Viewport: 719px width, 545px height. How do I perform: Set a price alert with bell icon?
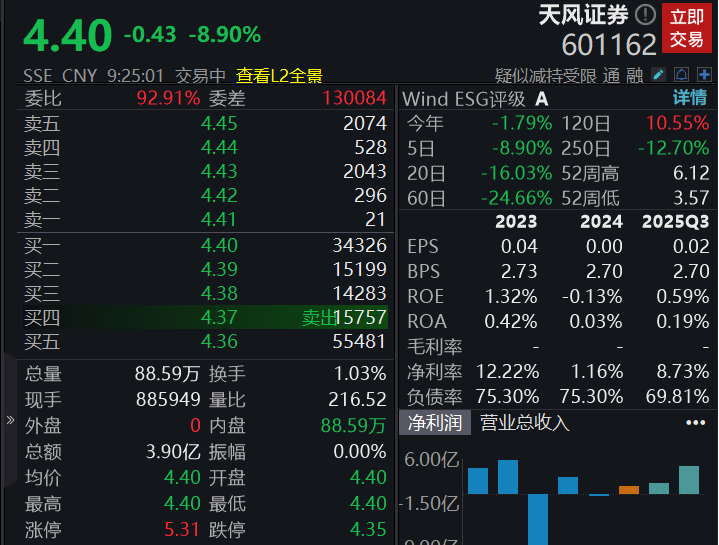(x=681, y=75)
